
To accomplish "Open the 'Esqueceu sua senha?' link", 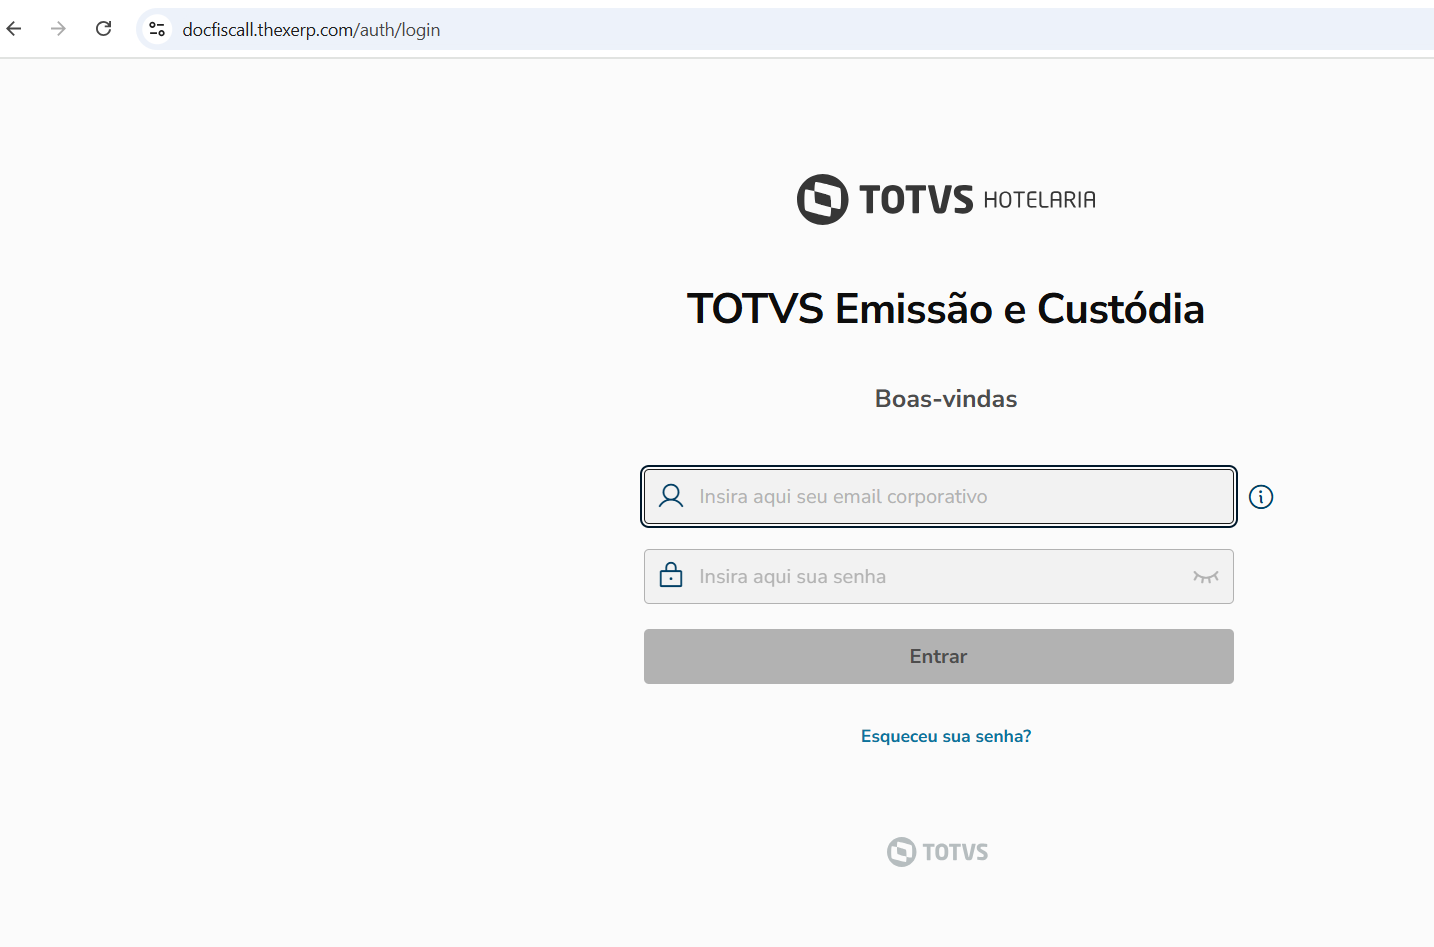I will (946, 736).
